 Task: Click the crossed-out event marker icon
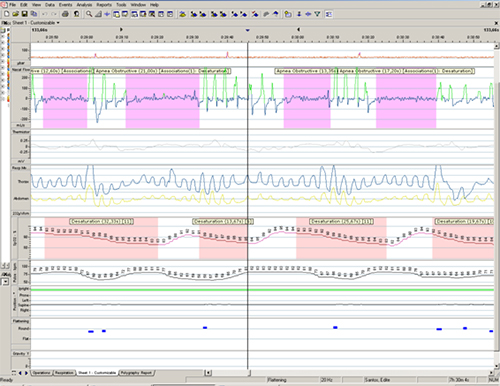coord(255,14)
